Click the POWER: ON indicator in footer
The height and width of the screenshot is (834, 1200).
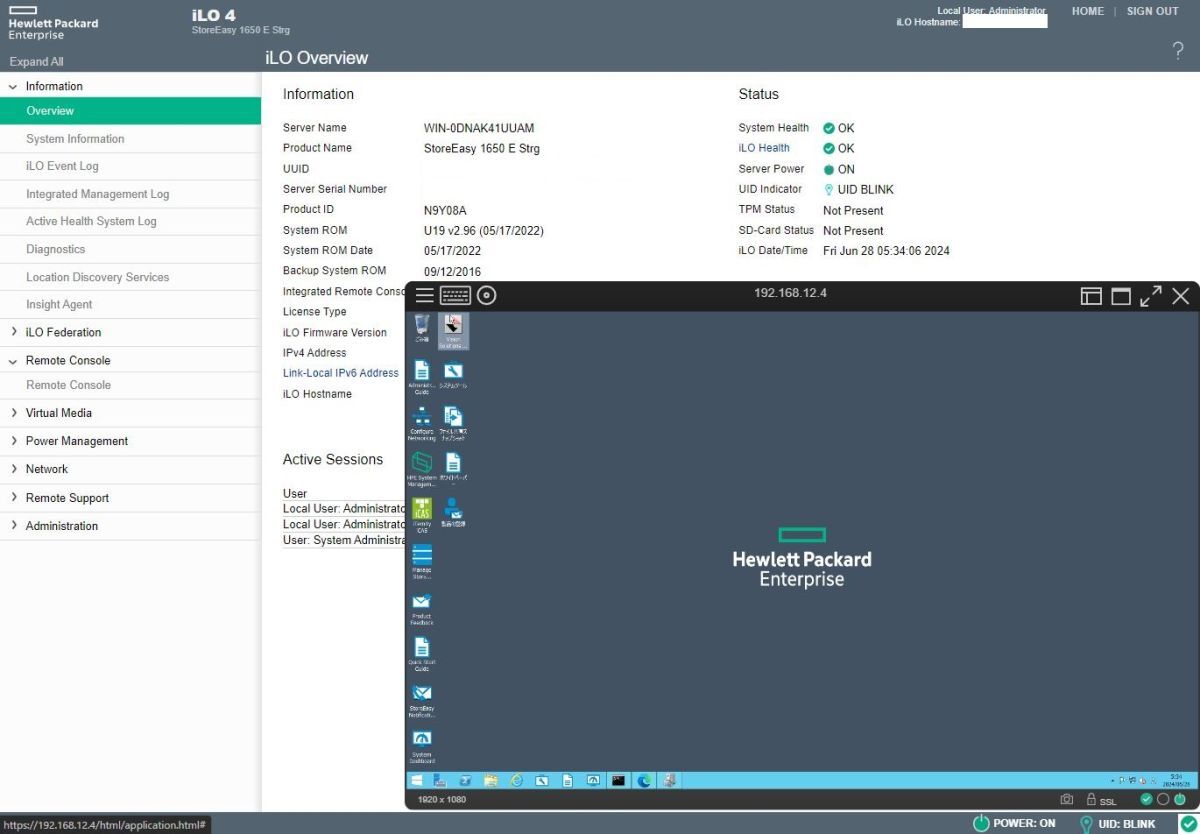[1014, 823]
